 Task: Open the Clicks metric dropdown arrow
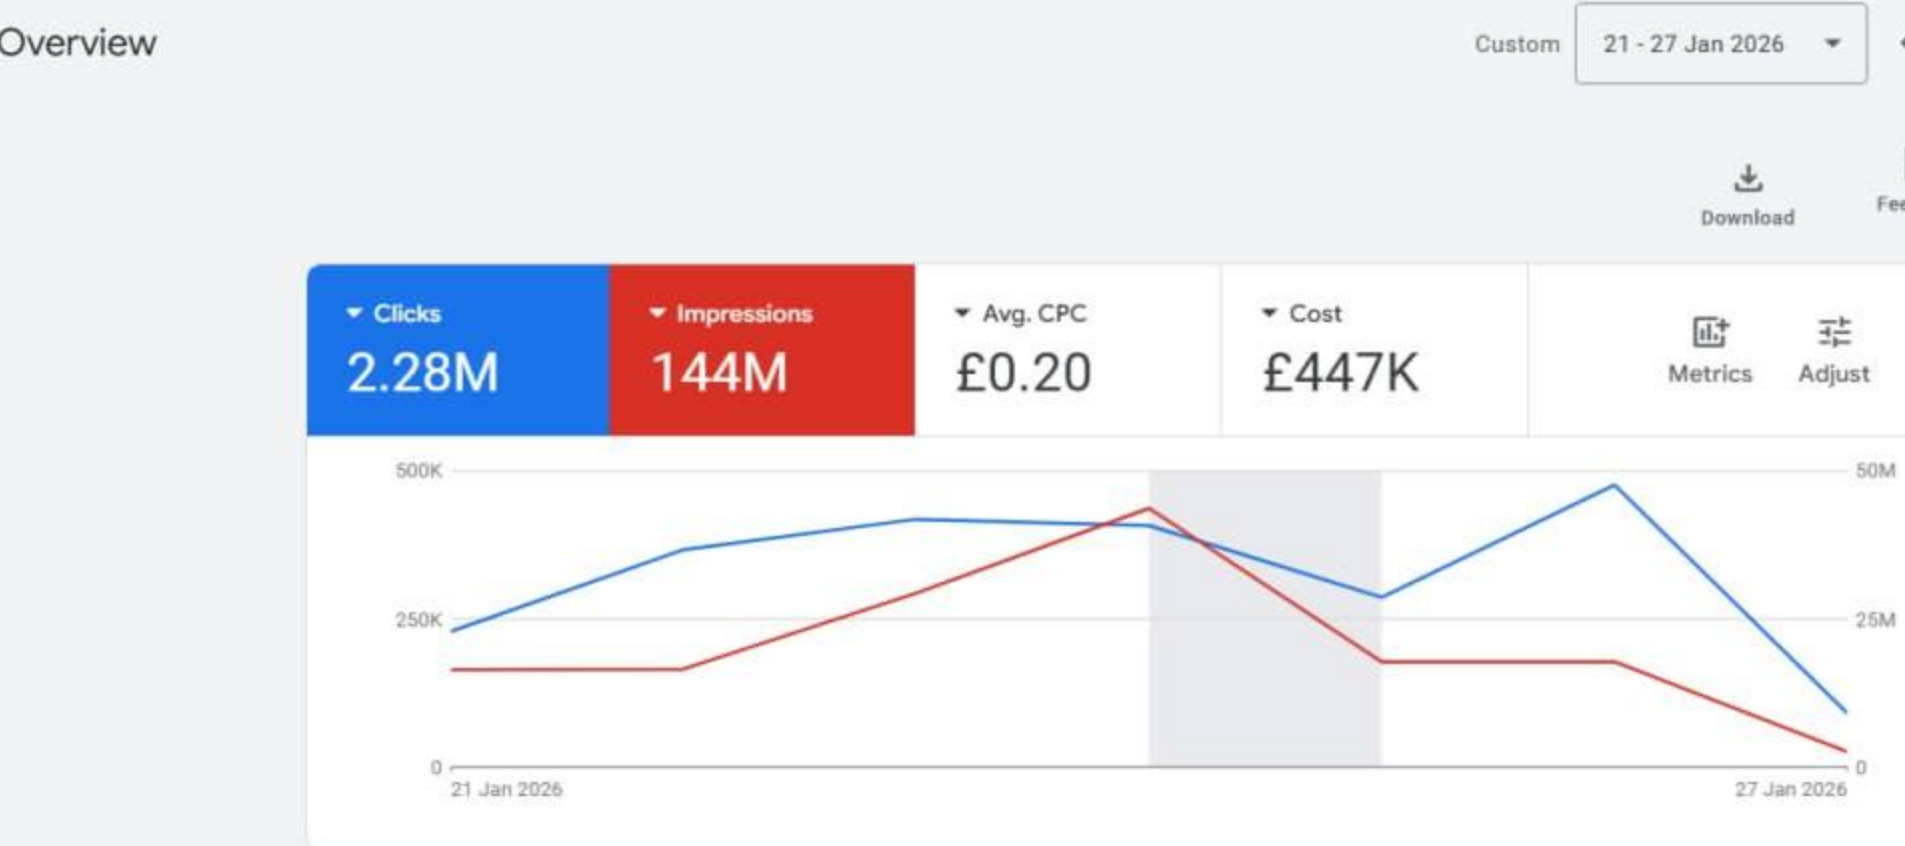click(x=352, y=313)
